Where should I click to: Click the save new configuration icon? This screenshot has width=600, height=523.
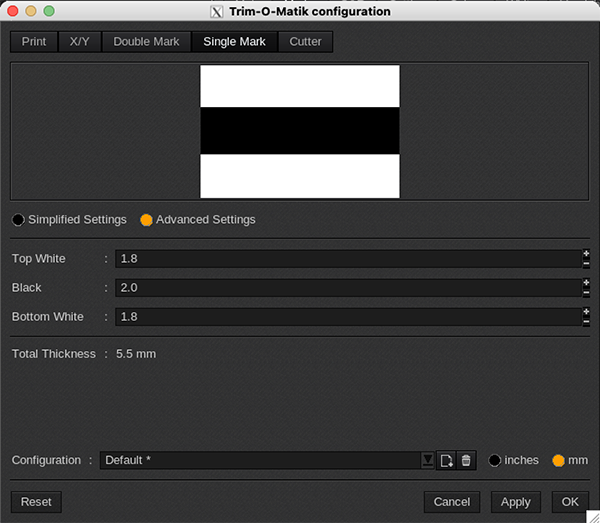(x=446, y=460)
